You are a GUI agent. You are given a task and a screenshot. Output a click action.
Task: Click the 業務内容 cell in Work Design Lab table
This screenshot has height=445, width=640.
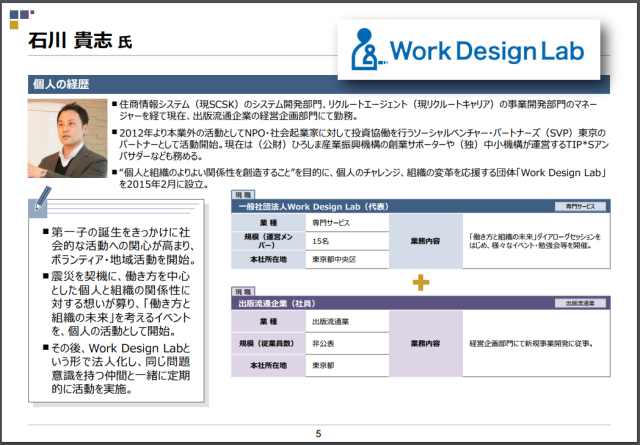point(425,241)
